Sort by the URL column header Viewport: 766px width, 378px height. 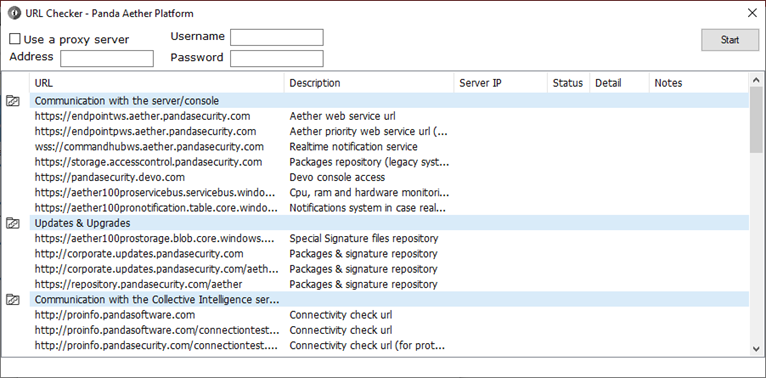(x=156, y=83)
